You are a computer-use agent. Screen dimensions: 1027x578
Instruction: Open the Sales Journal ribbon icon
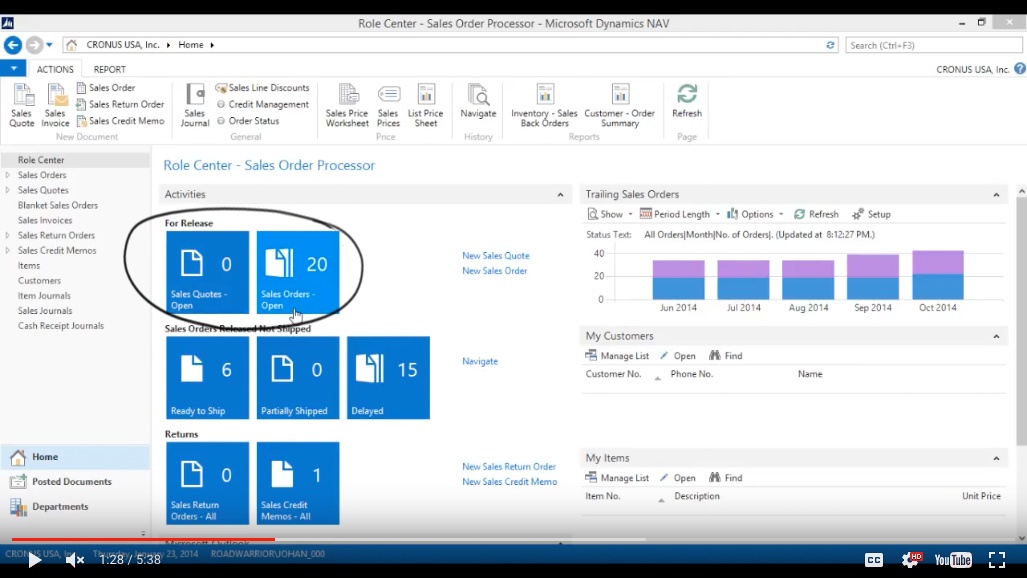tap(195, 106)
